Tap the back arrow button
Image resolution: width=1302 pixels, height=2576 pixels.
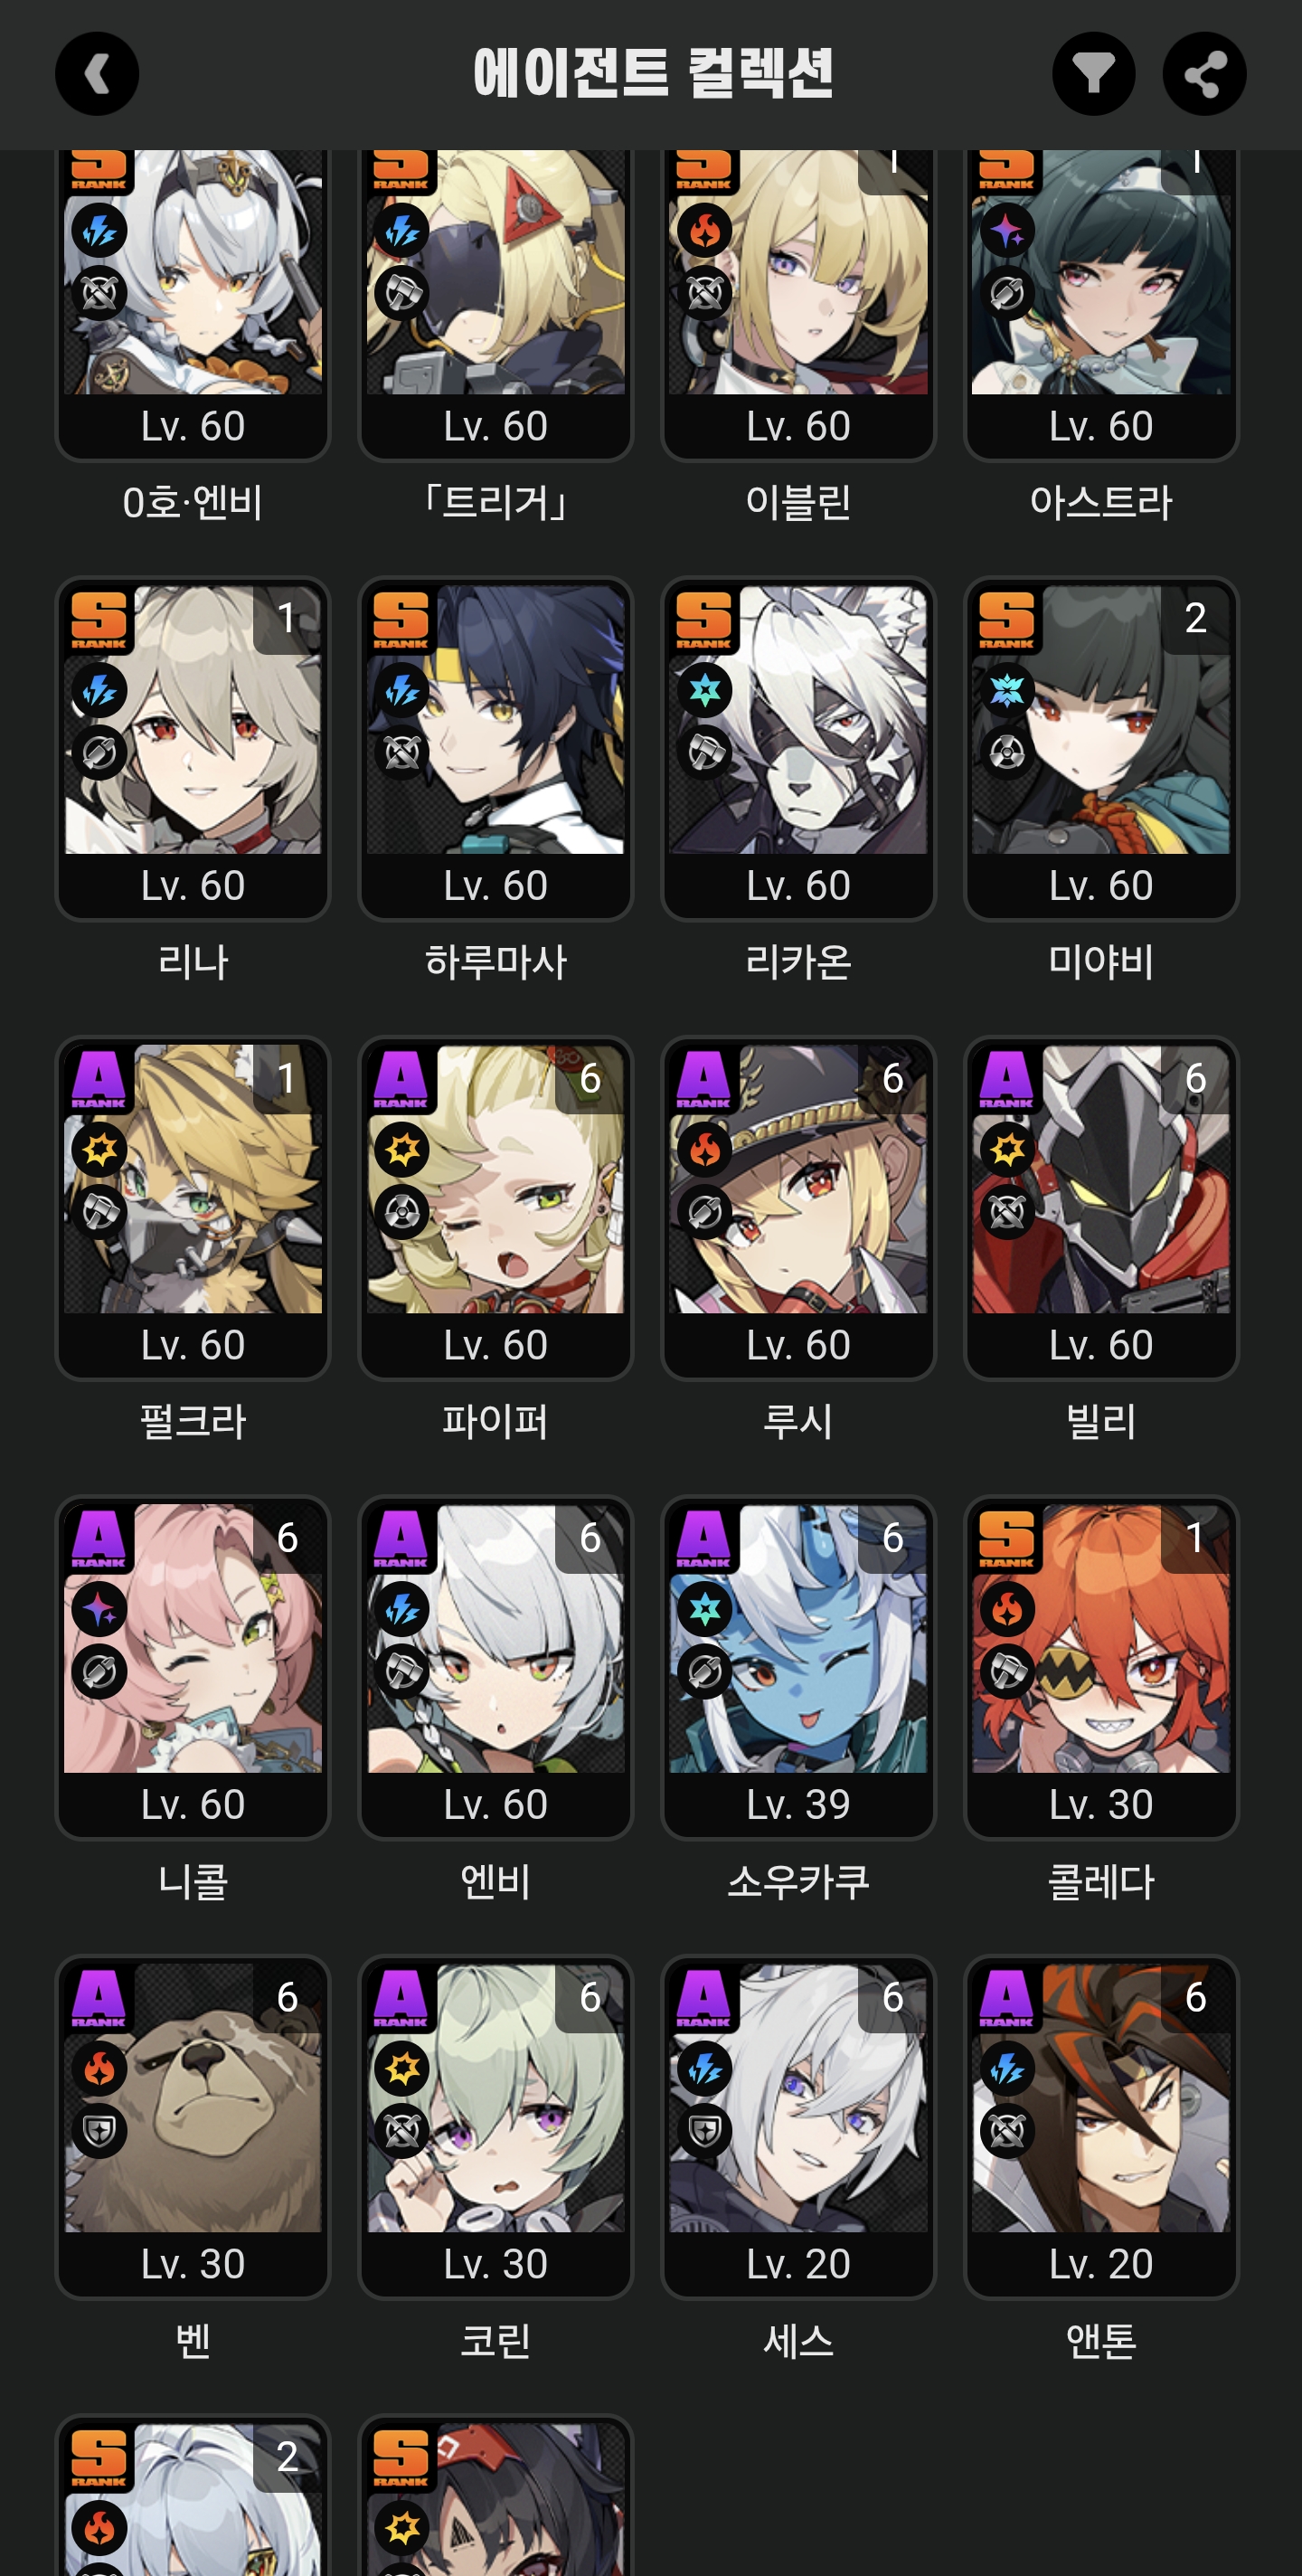(x=97, y=74)
